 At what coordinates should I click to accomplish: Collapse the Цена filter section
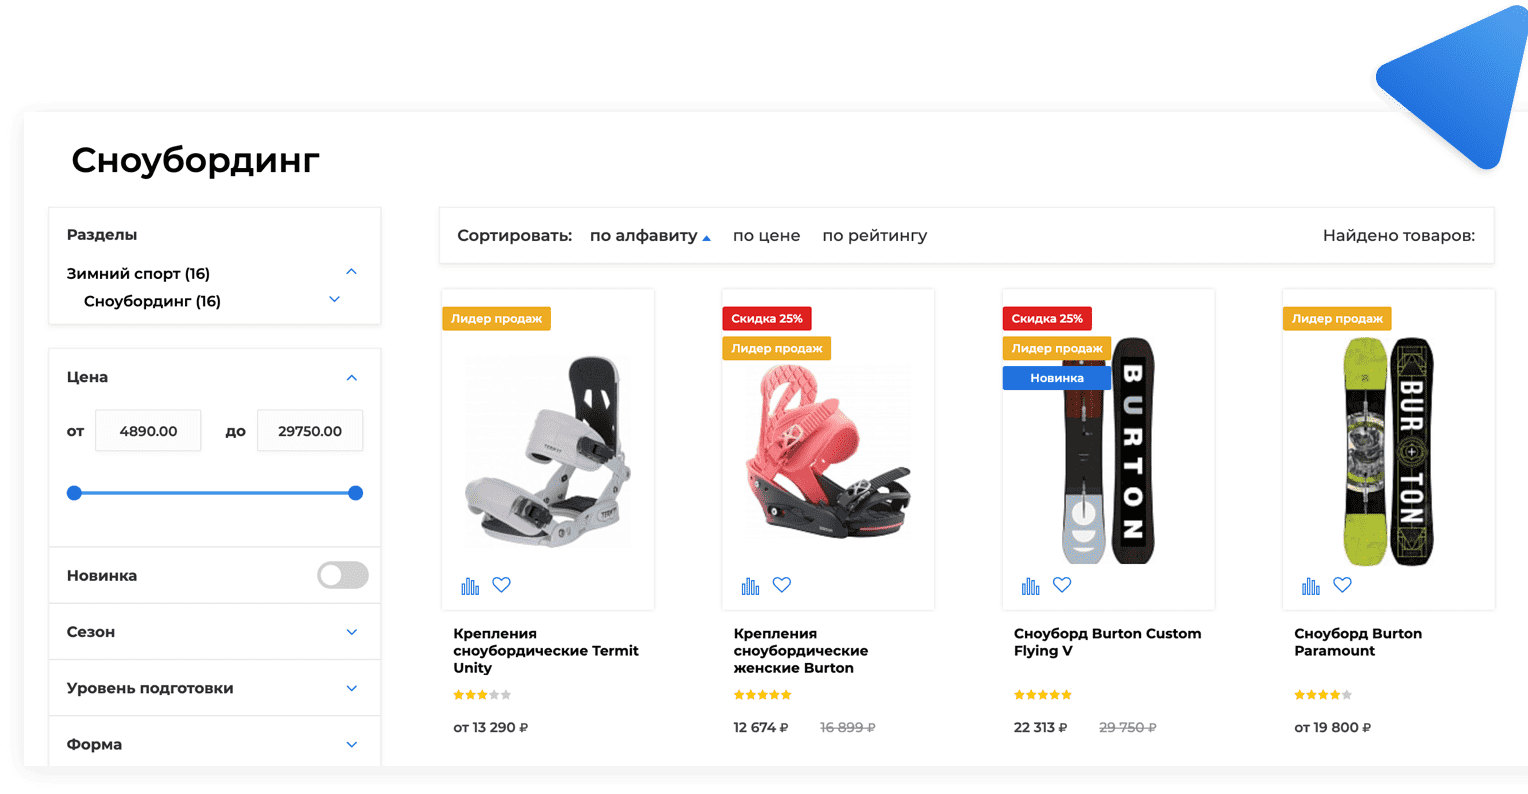351,378
